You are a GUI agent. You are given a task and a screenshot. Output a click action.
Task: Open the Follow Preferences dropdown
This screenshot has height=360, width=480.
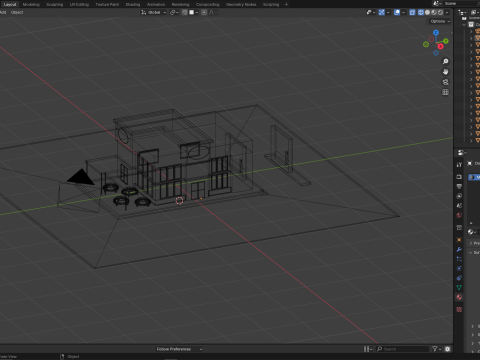click(179, 349)
